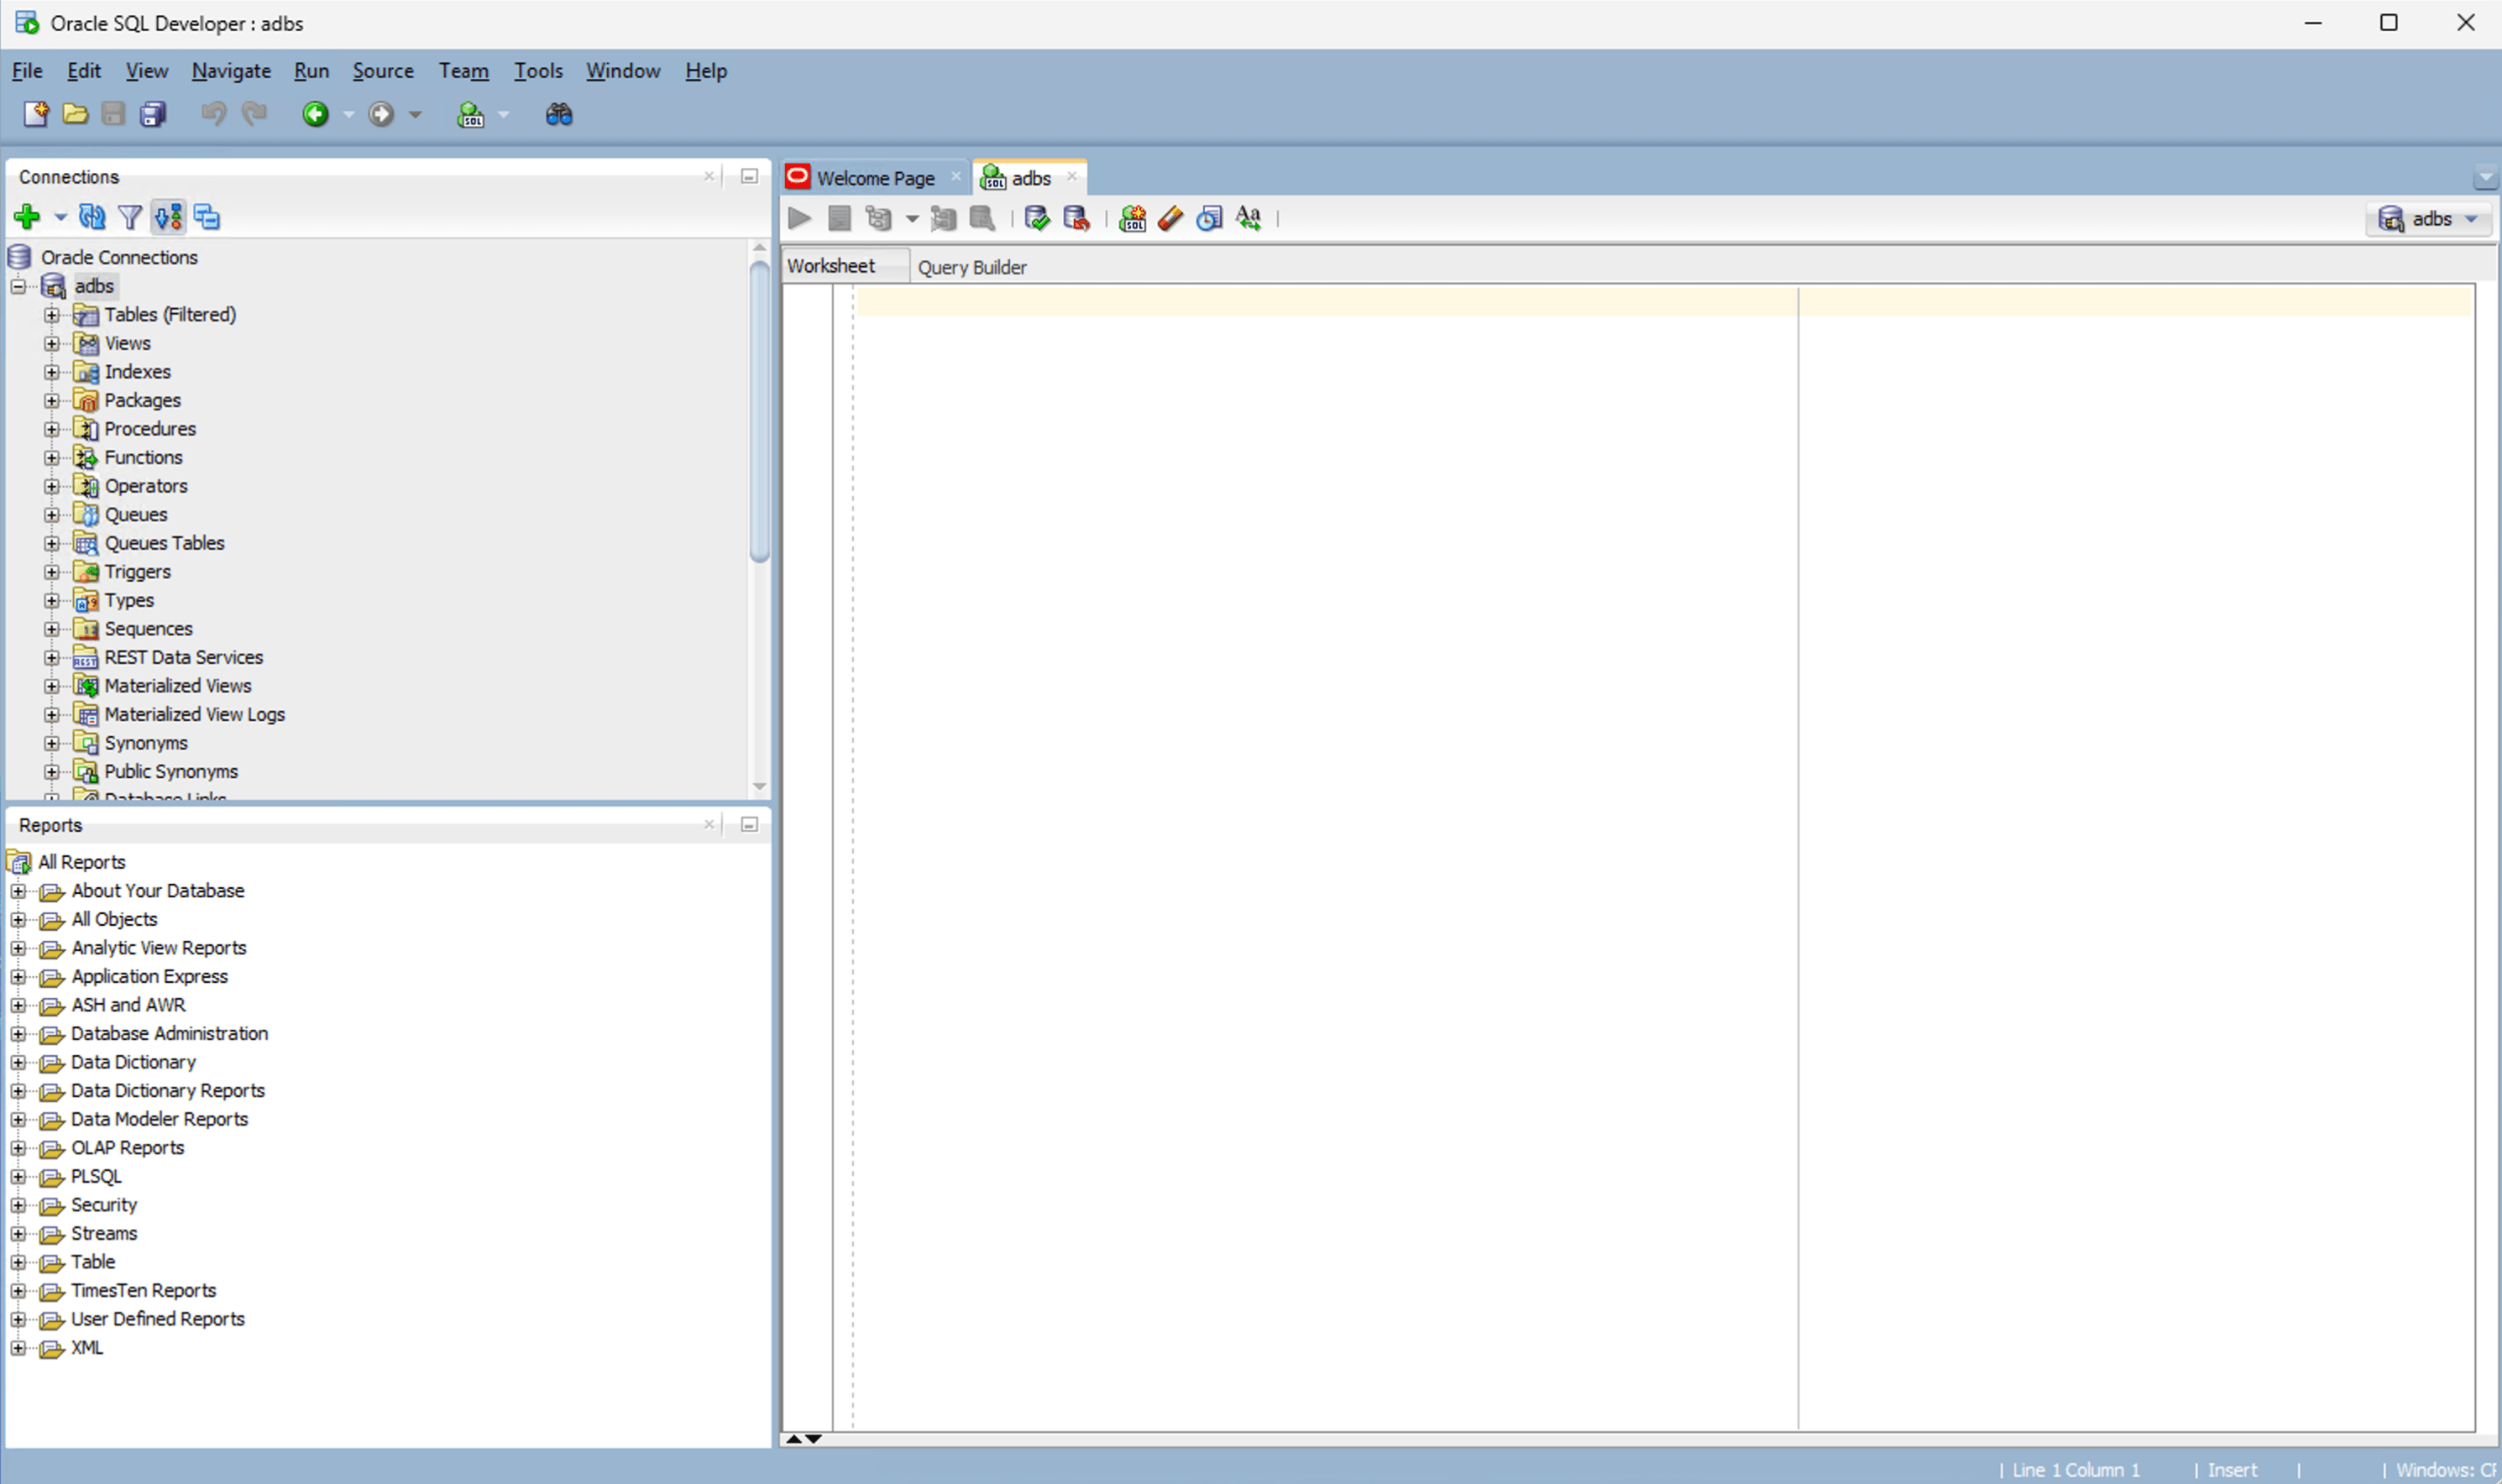Close the Welcome Page tab
Image resolution: width=2502 pixels, height=1484 pixels.
click(x=955, y=176)
